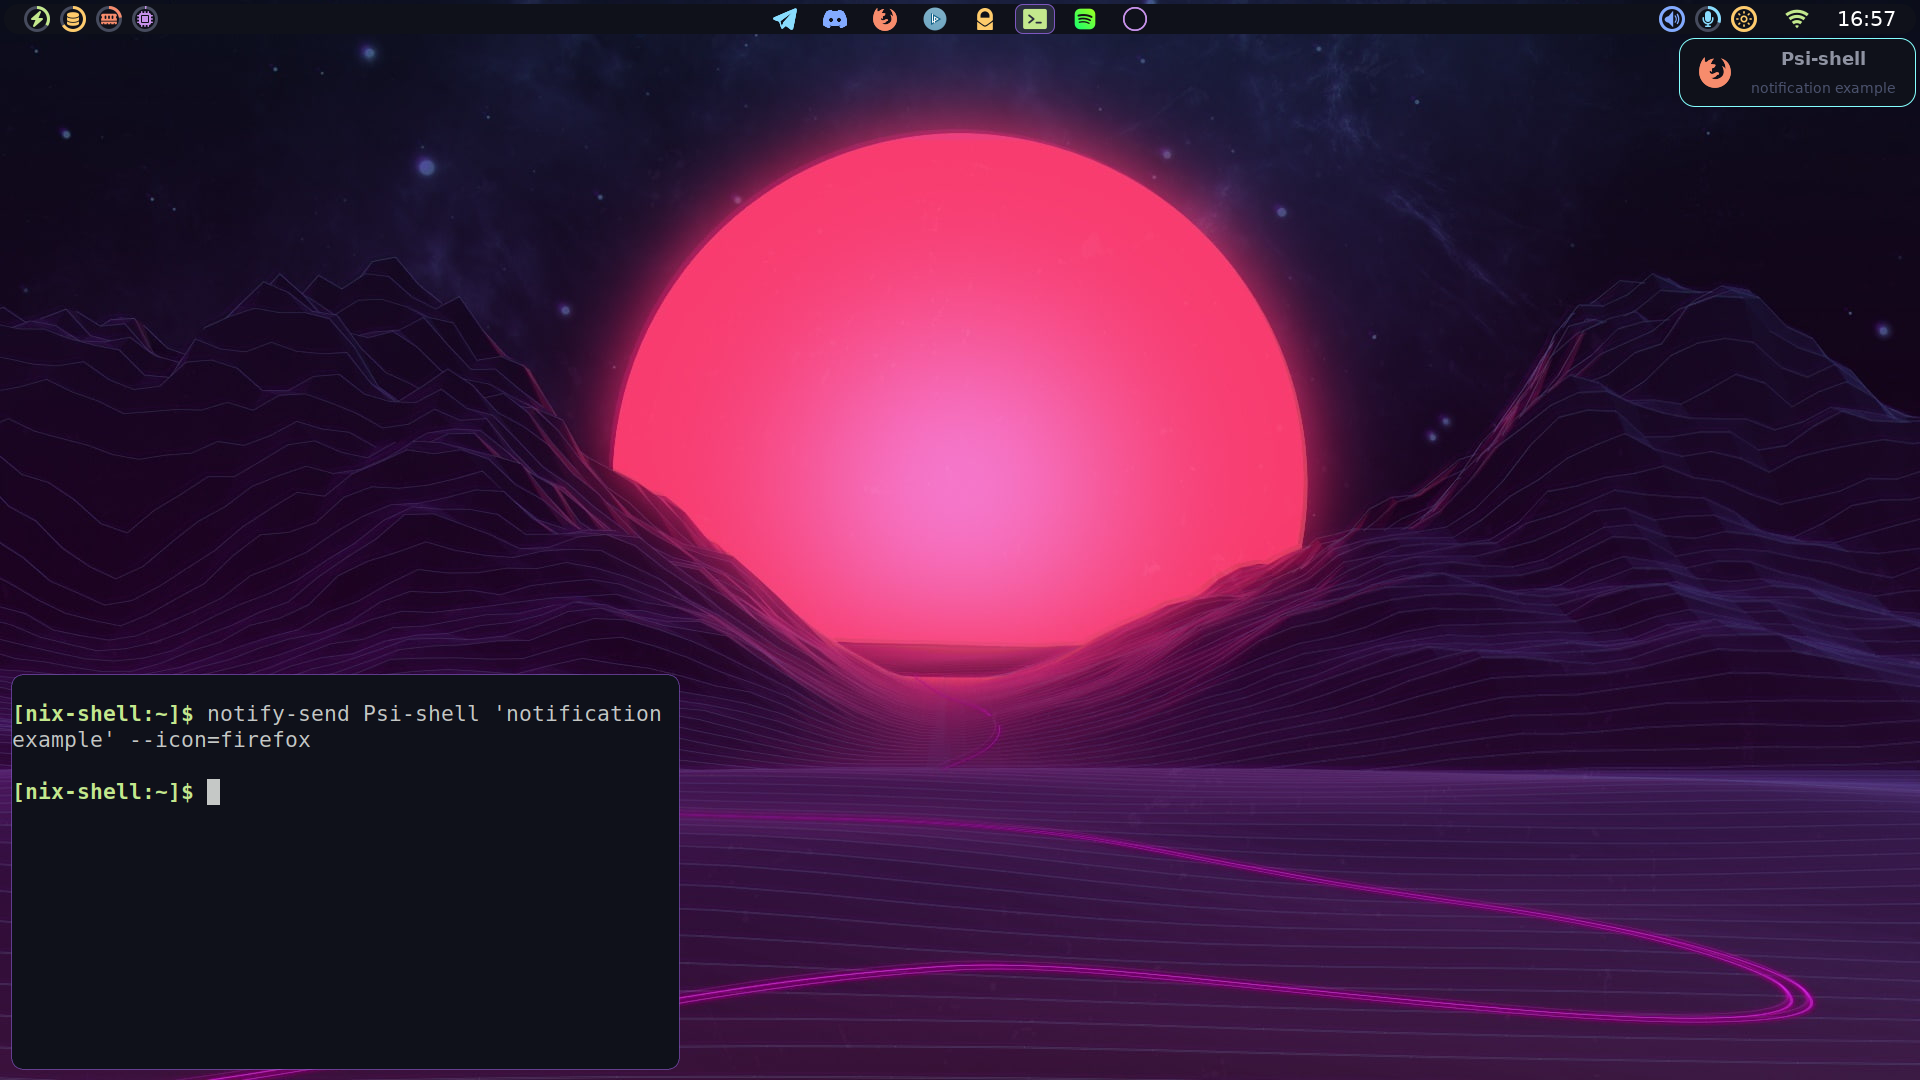
Task: Open the Wi-Fi network menu
Action: click(x=1797, y=19)
